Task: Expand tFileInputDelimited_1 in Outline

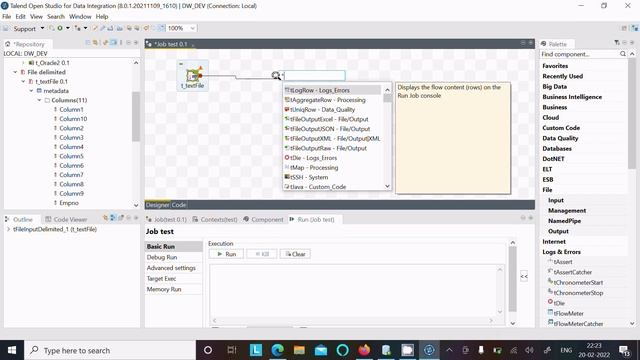Action: point(8,229)
